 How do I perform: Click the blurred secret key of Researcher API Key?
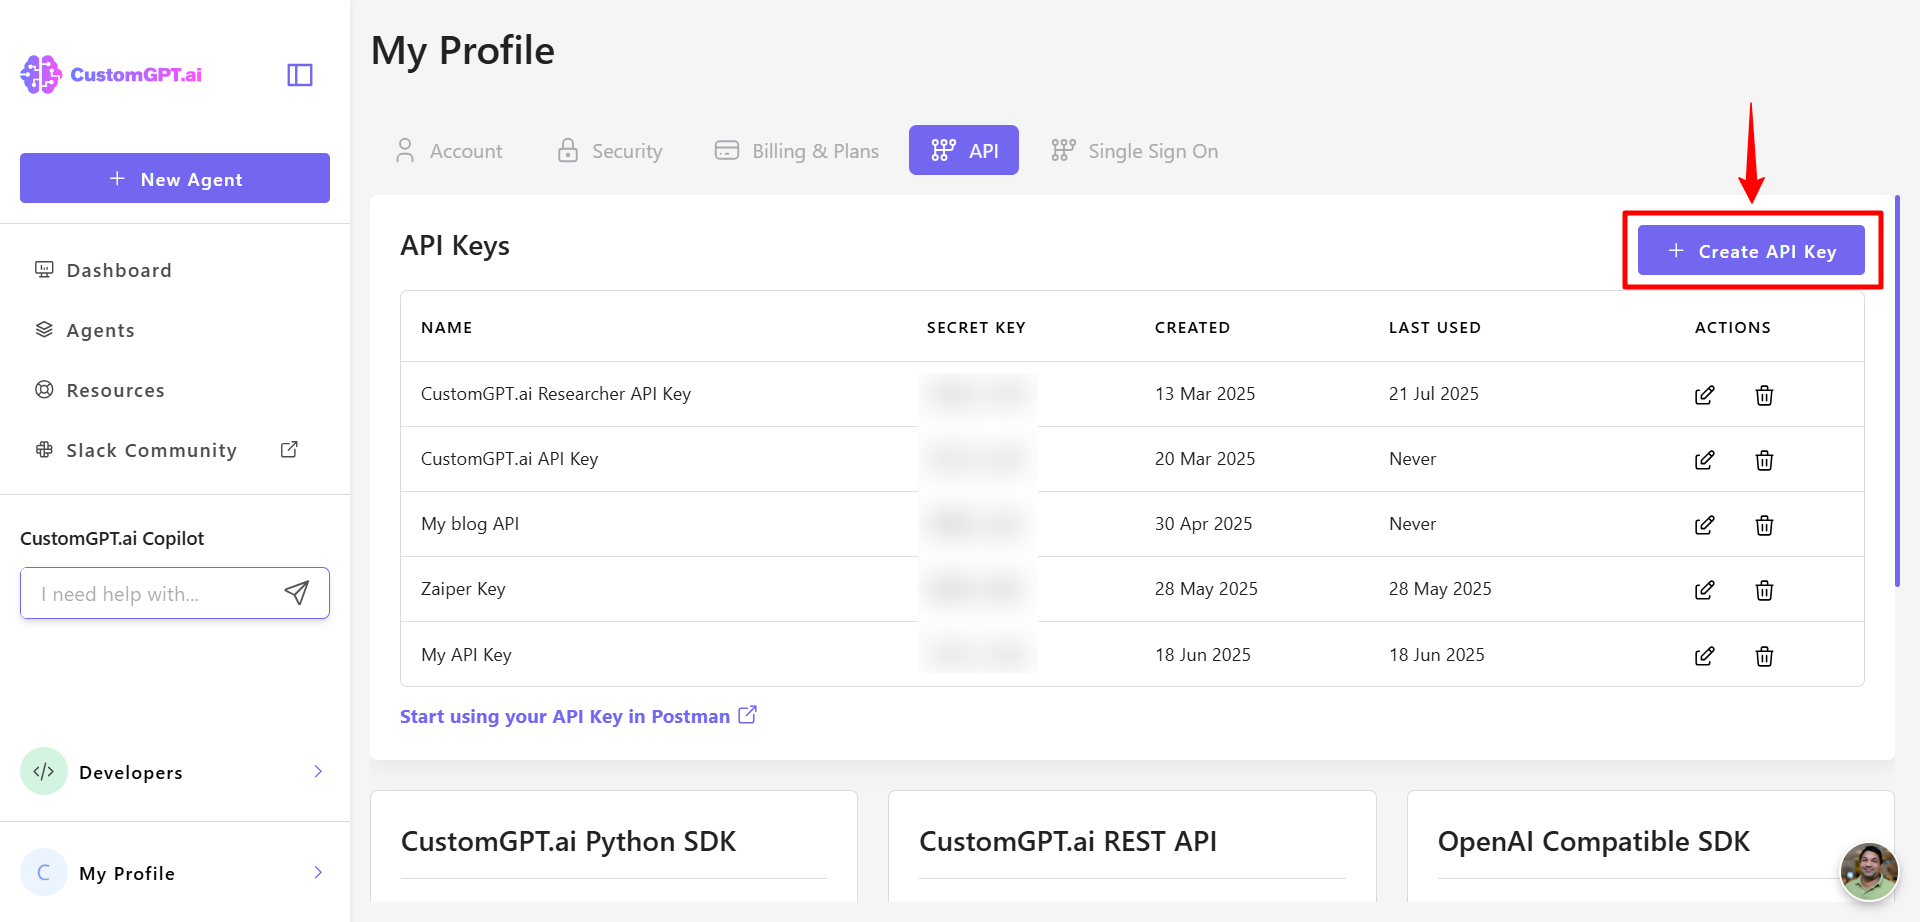coord(978,394)
